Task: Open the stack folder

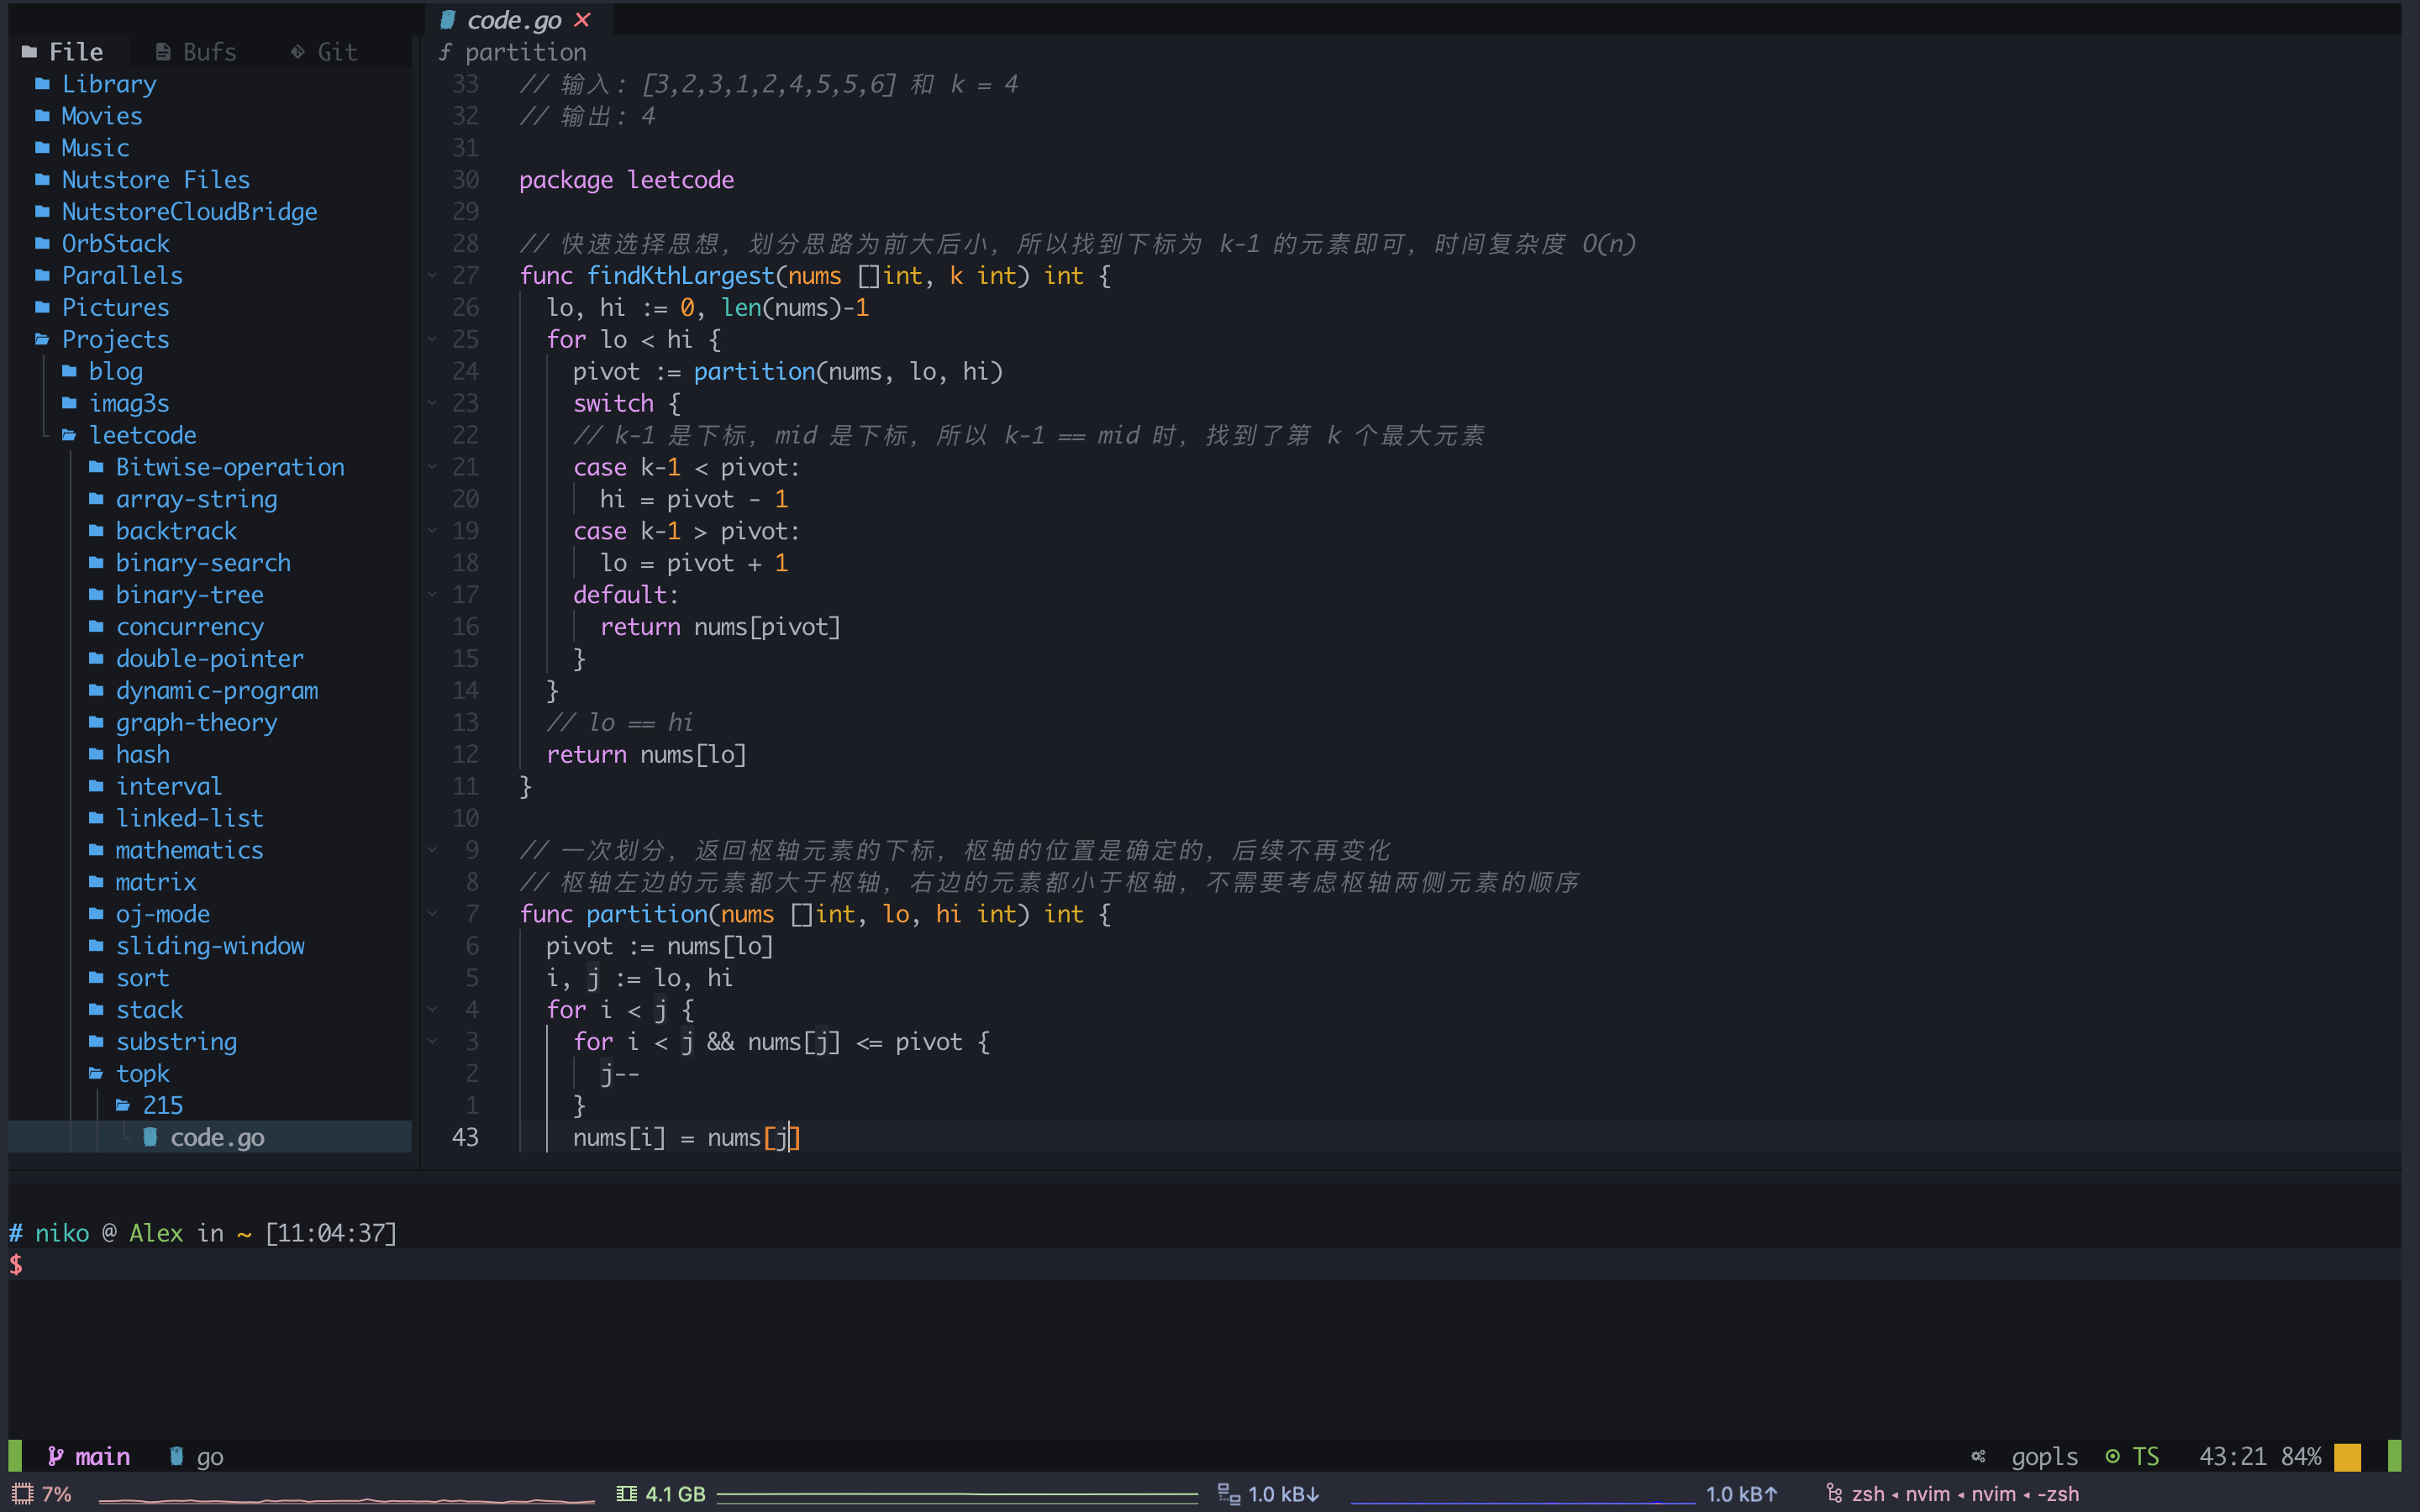Action: tap(150, 1010)
